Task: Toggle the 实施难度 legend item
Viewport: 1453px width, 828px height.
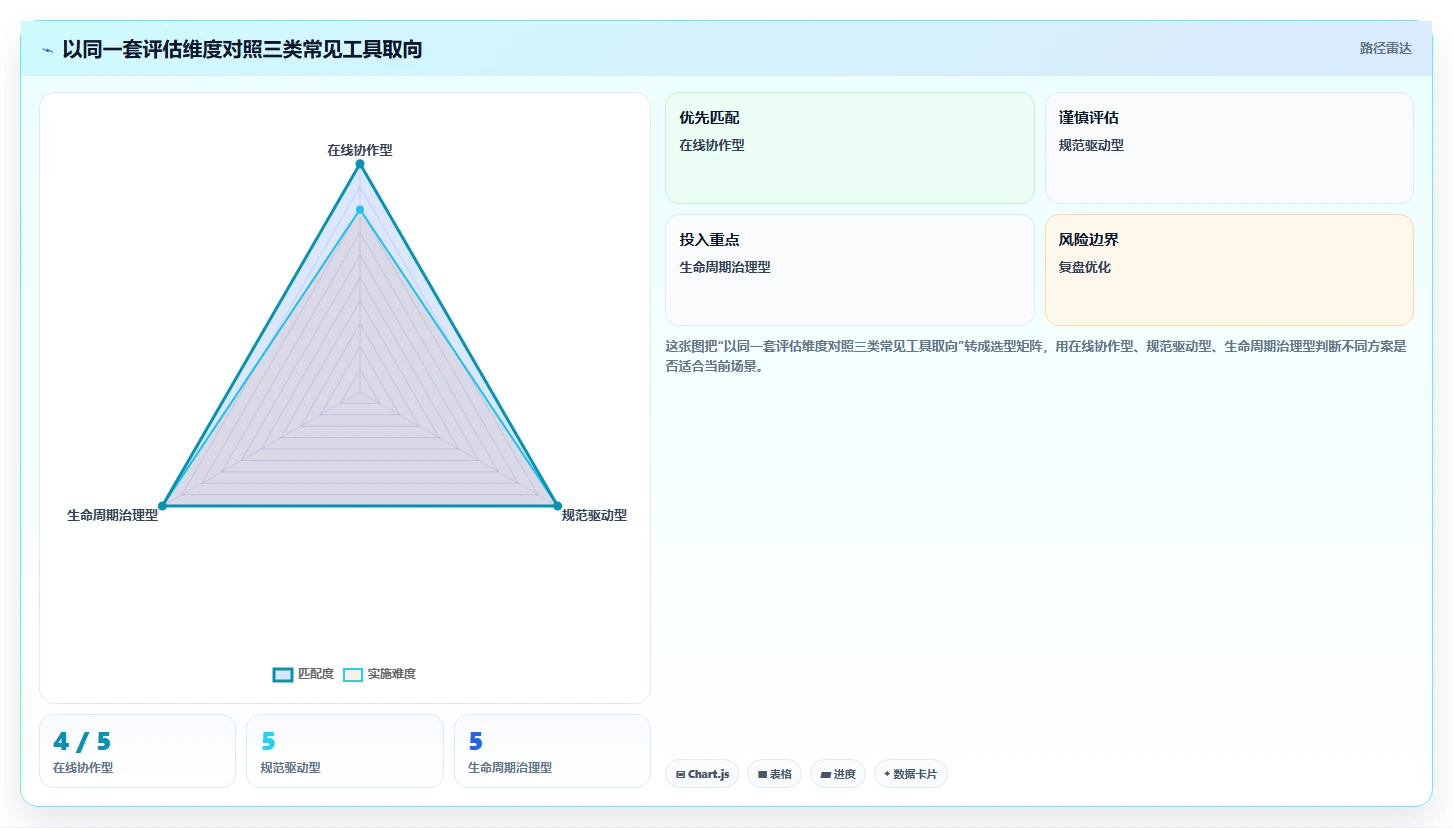Action: tap(379, 674)
